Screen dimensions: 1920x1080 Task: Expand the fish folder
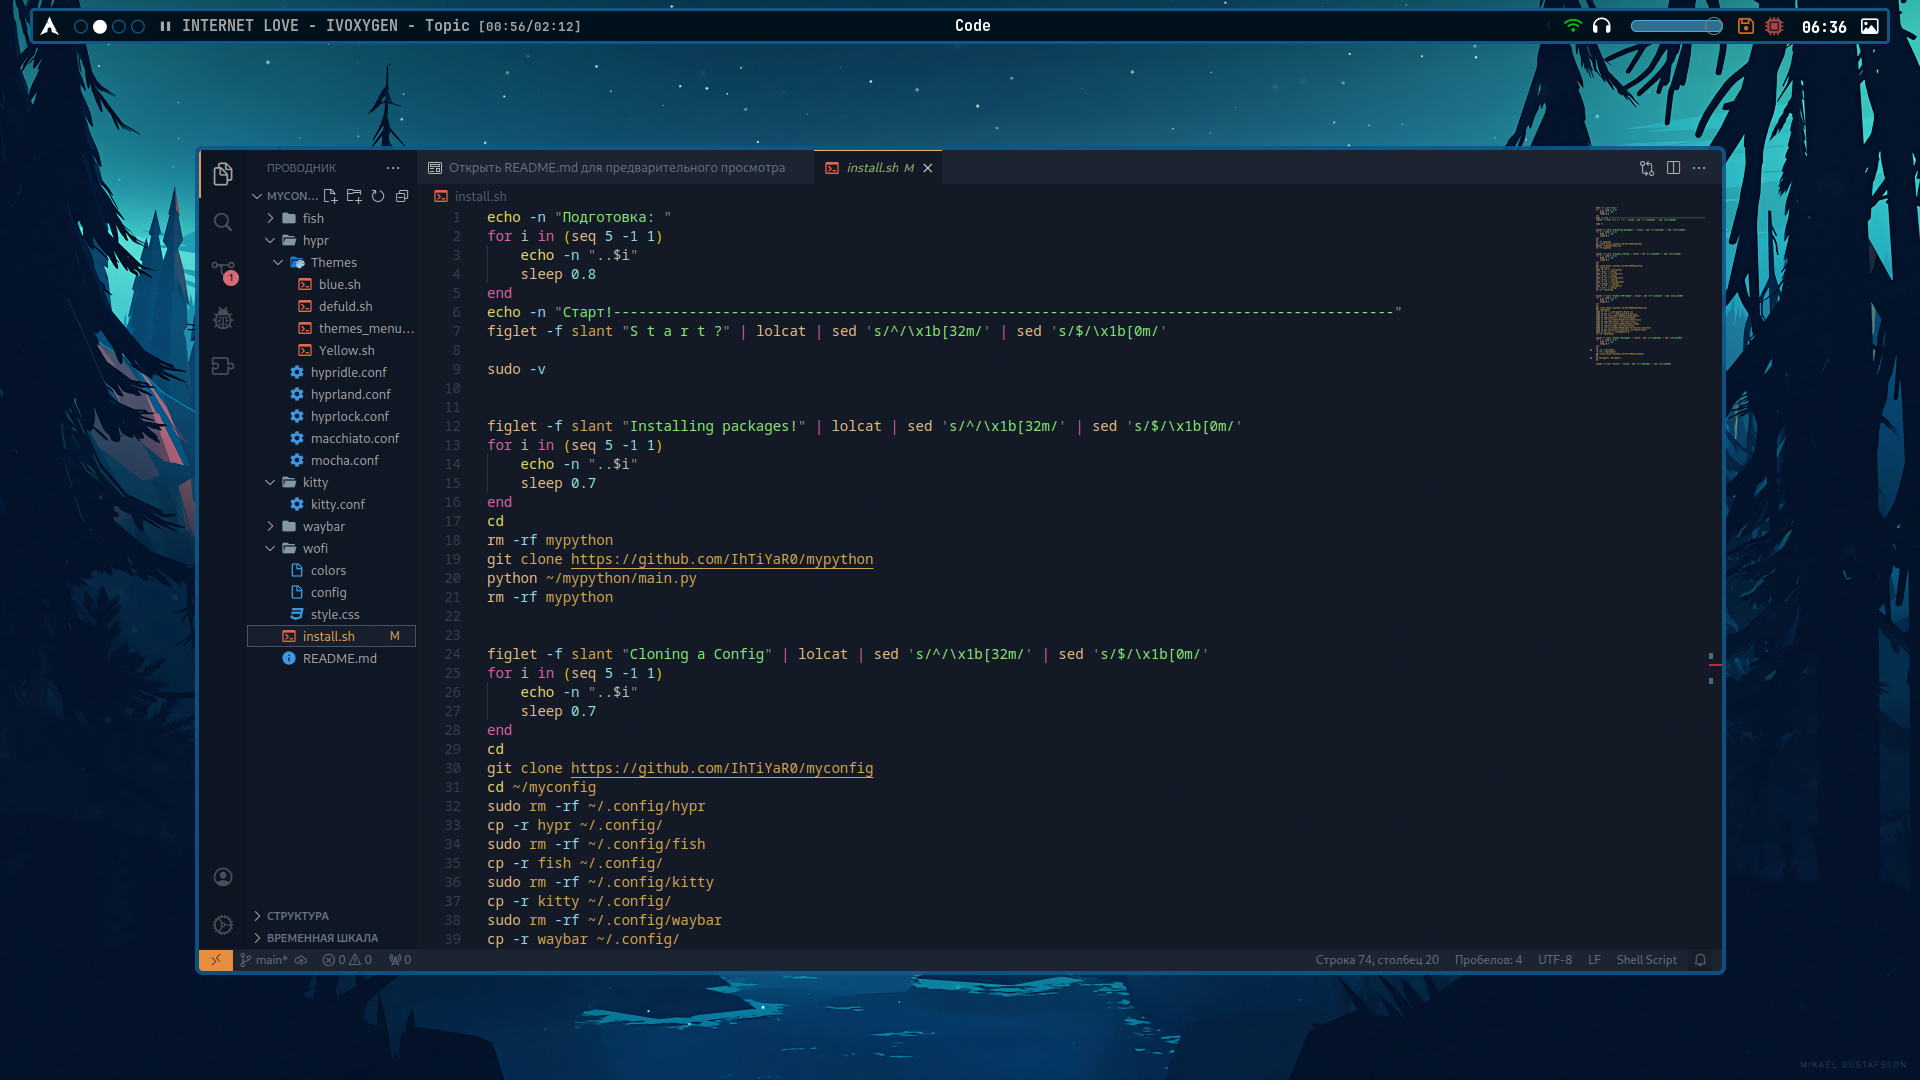tap(313, 218)
